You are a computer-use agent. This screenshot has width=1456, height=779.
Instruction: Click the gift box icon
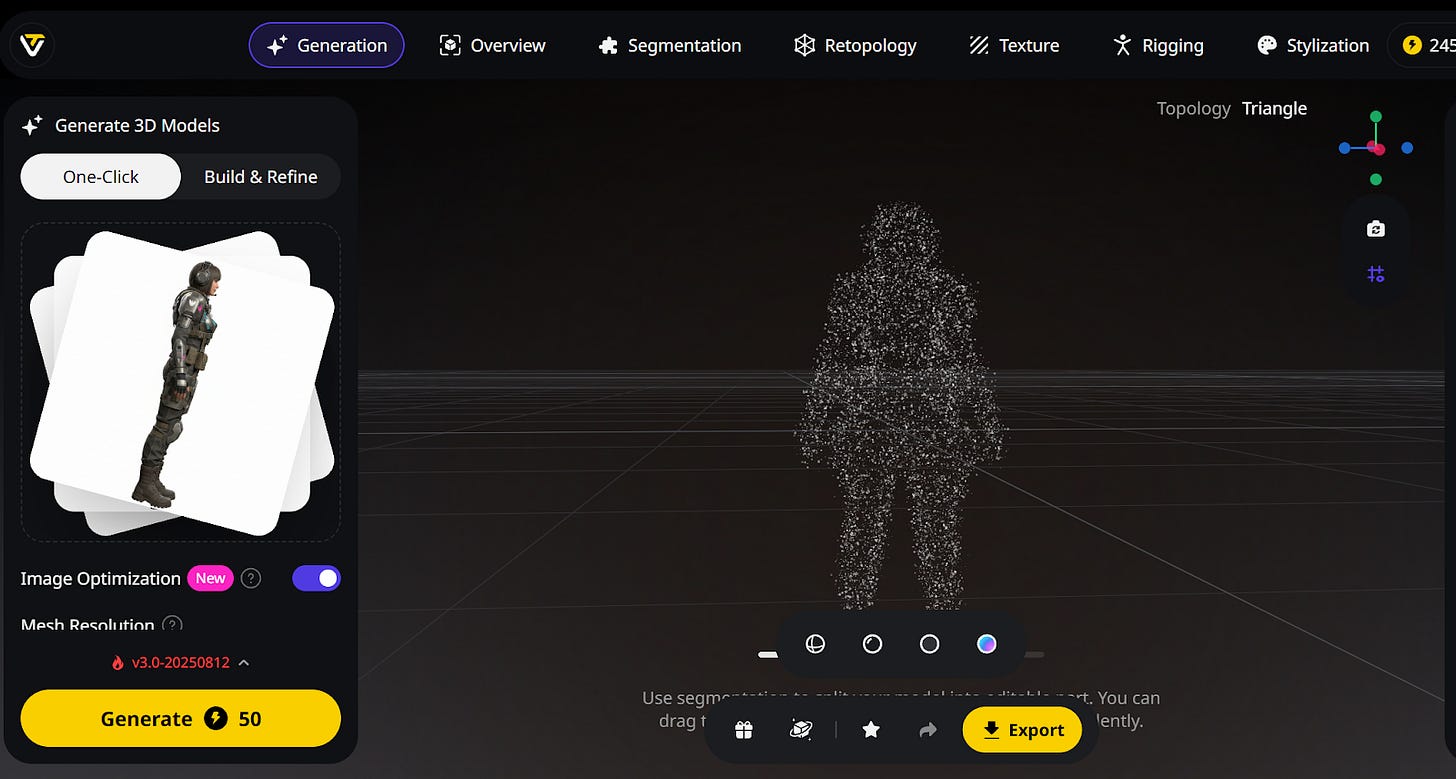(x=743, y=730)
